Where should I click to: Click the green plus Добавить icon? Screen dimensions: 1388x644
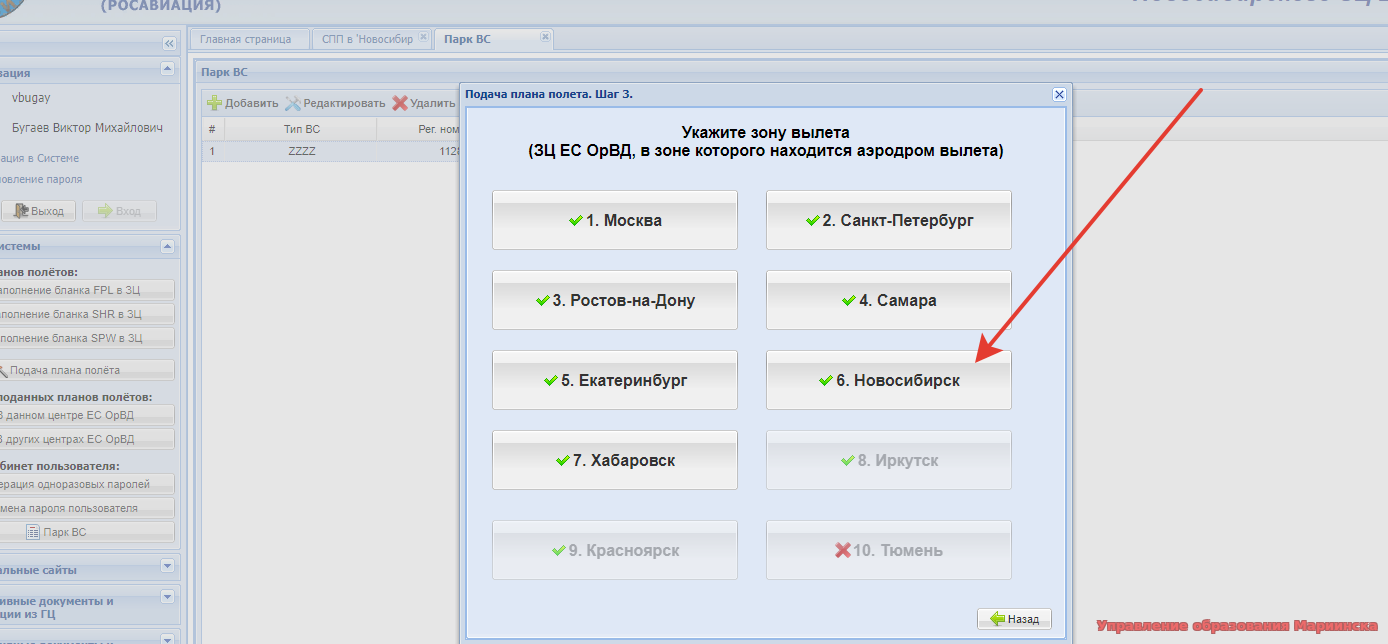click(214, 103)
